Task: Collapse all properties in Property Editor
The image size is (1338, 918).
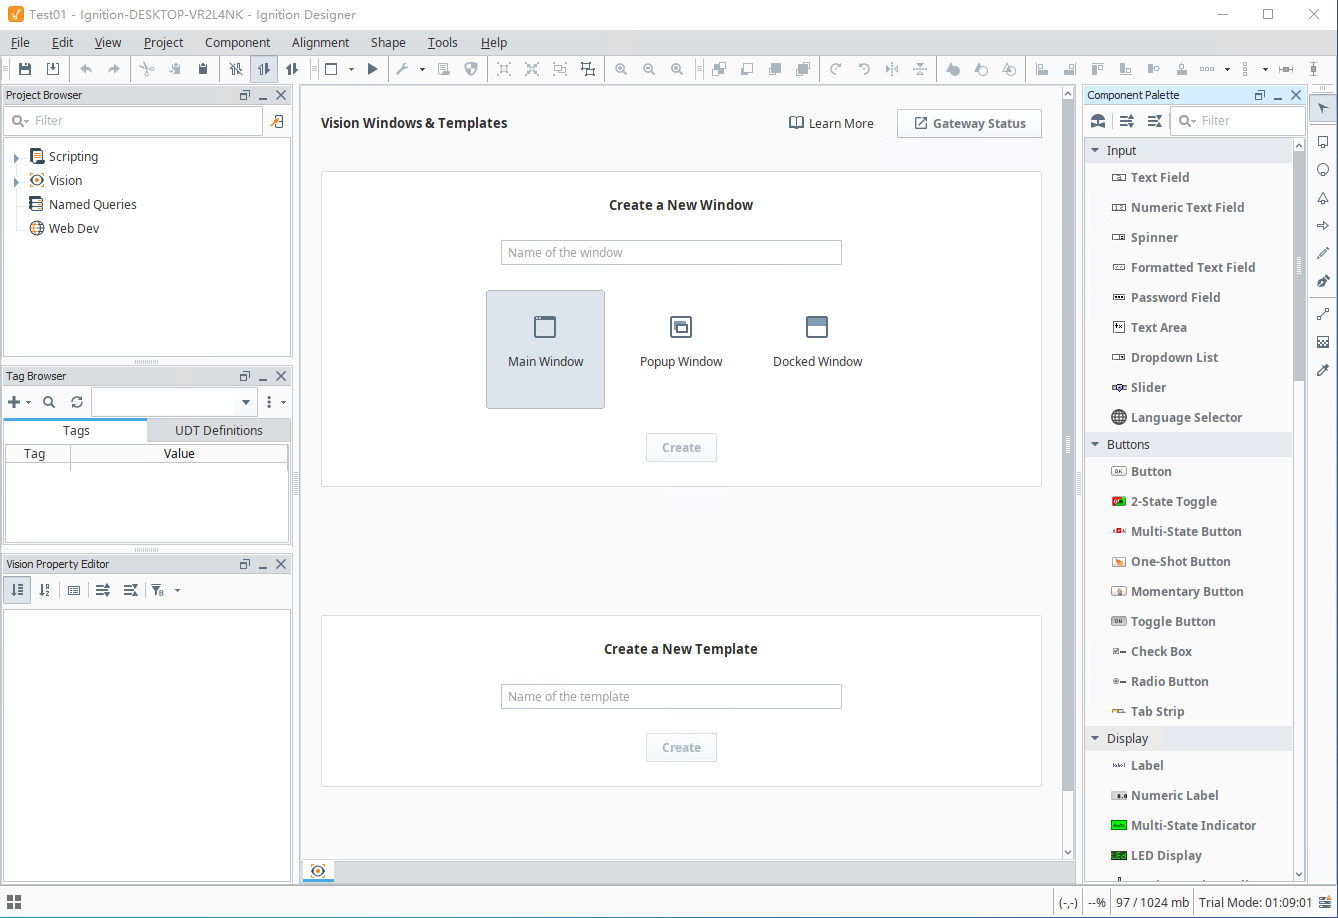Action: tap(130, 590)
